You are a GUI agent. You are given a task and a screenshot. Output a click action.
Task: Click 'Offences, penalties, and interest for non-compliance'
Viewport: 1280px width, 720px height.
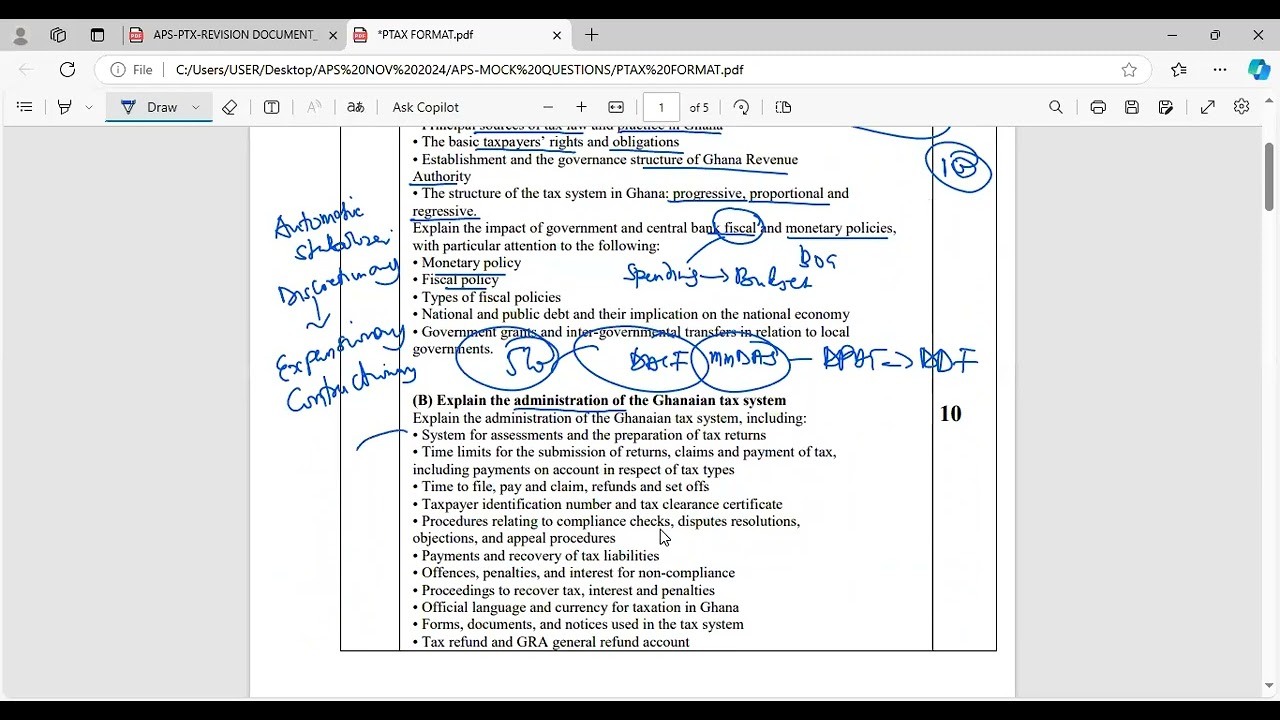[578, 573]
